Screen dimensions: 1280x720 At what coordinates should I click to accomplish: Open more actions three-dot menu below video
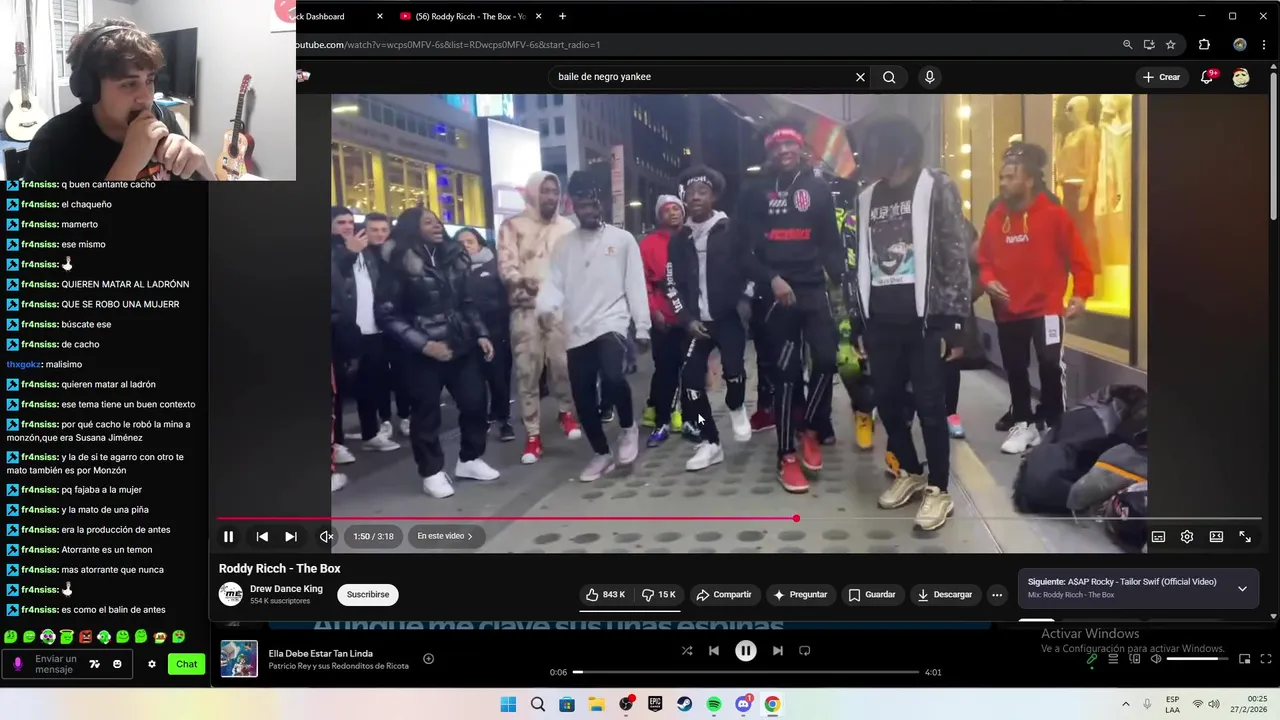pyautogui.click(x=997, y=594)
